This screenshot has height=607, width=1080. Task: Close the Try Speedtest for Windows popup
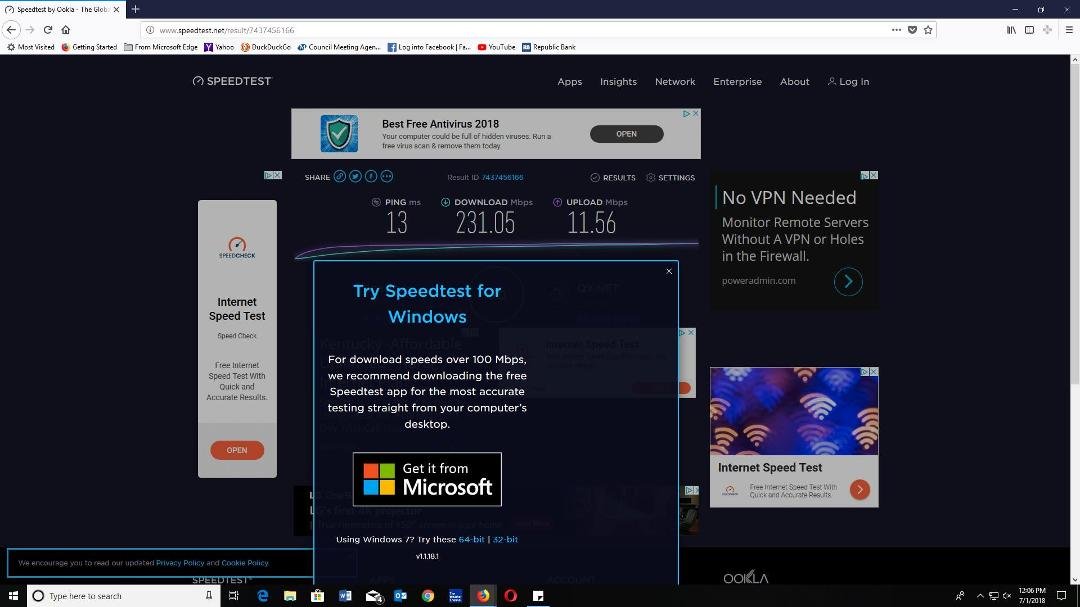point(669,271)
